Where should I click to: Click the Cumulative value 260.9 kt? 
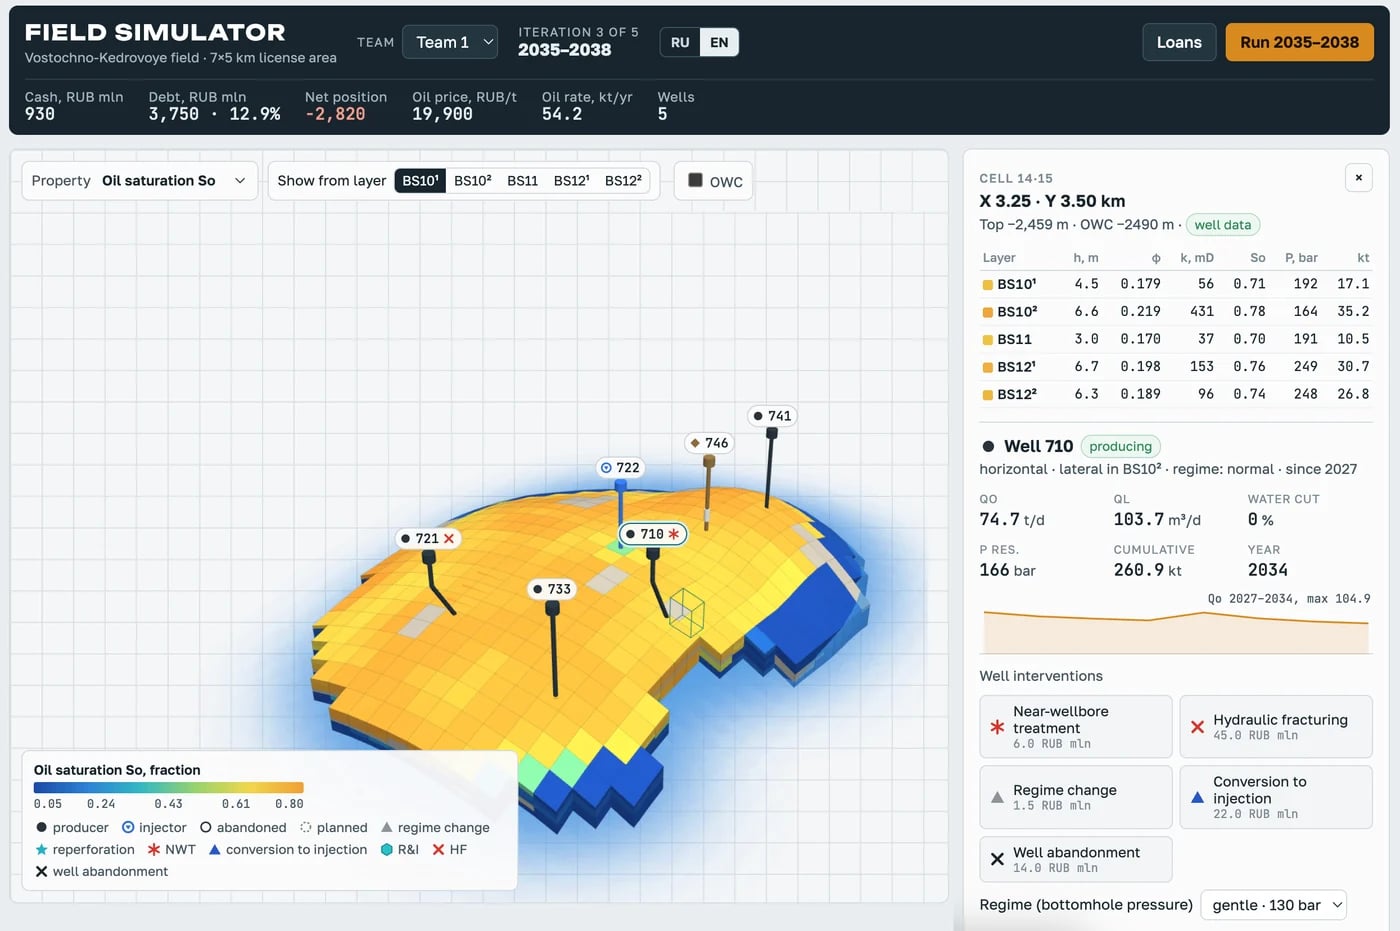1148,570
